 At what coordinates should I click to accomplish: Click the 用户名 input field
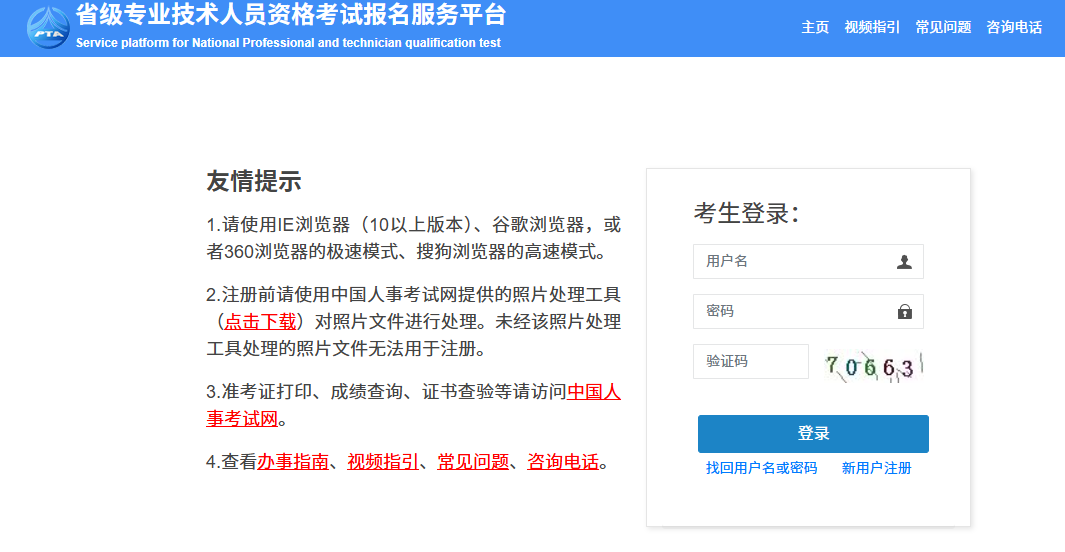coord(795,262)
